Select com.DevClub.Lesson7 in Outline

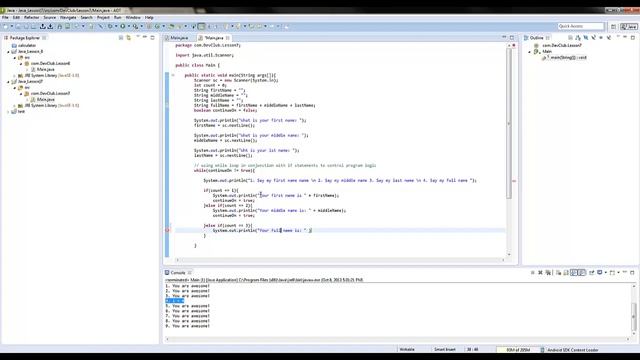[x=562, y=45]
